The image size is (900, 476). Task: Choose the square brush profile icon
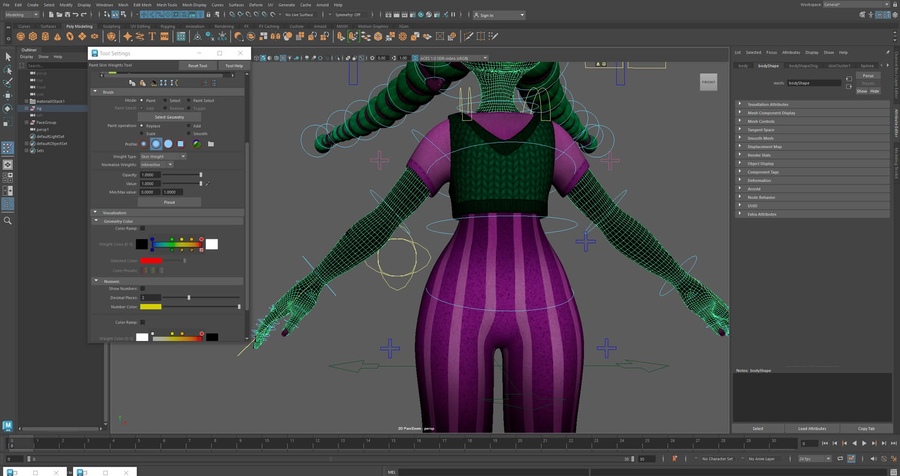pyautogui.click(x=181, y=144)
